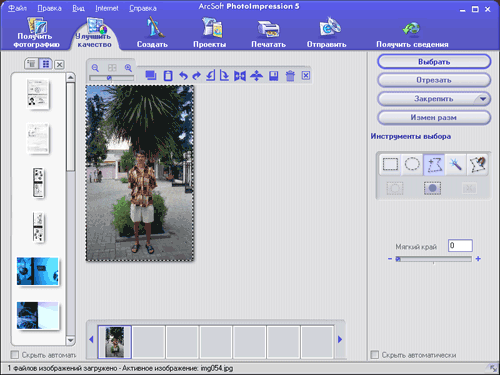Click the paste clipboard icon
The height and width of the screenshot is (375, 500).
coord(168,76)
